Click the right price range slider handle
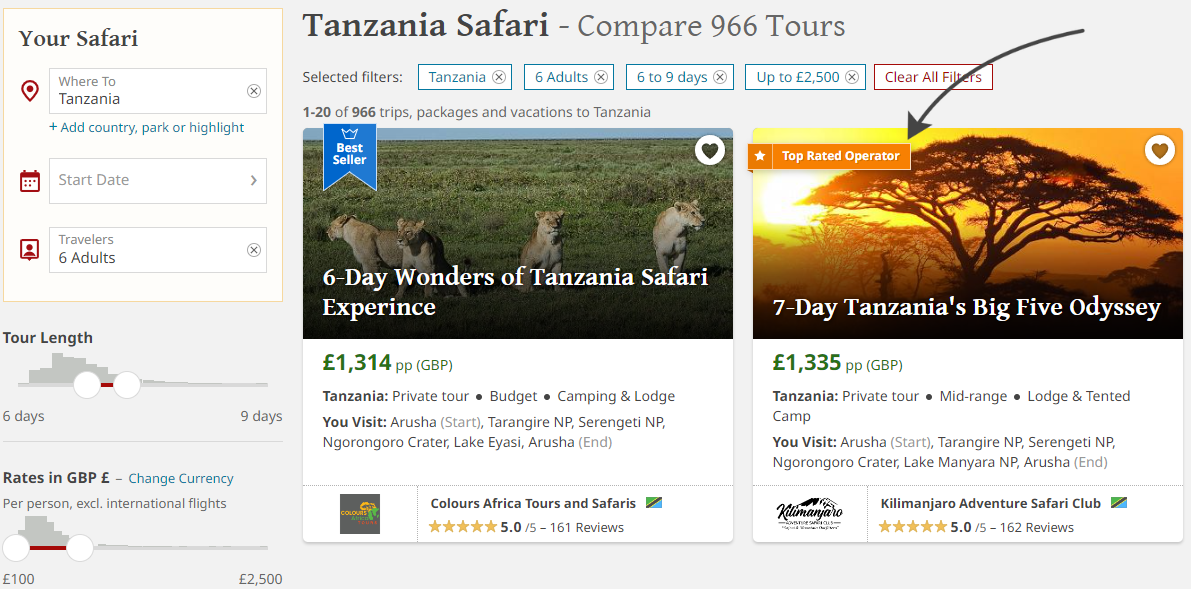 pyautogui.click(x=79, y=548)
